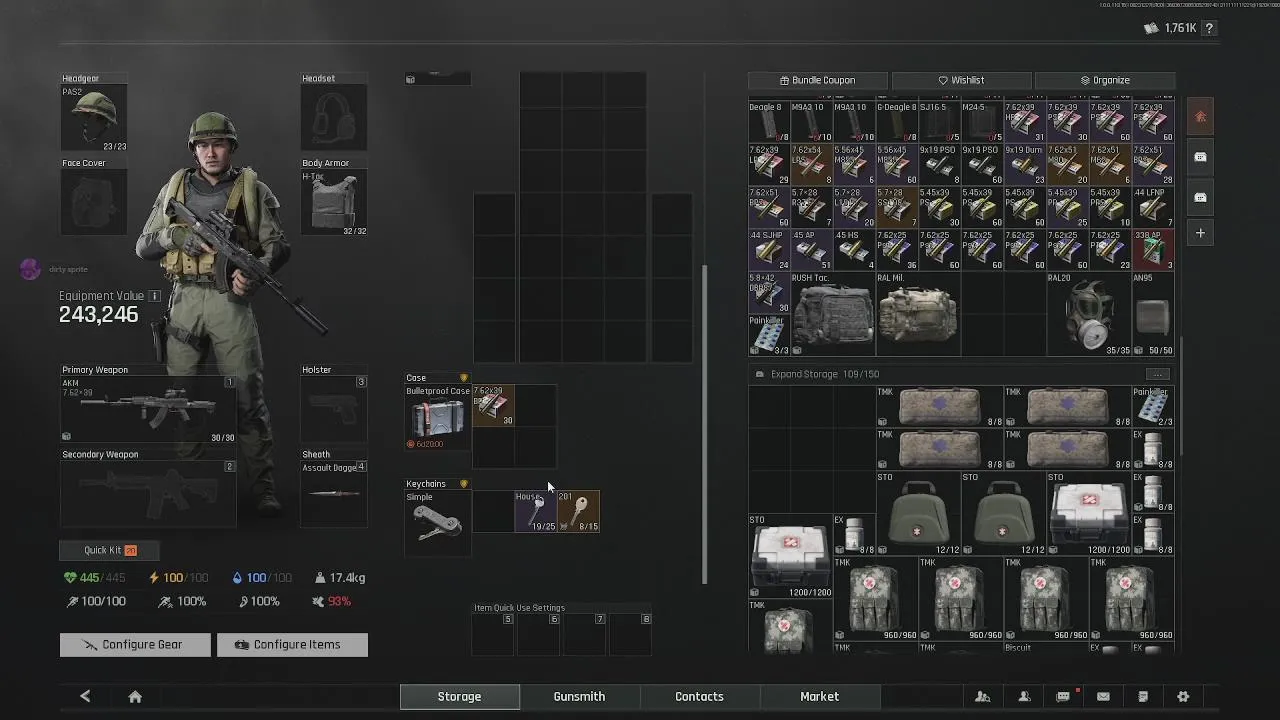Open the mail envelope icon
Image resolution: width=1280 pixels, height=720 pixels.
(1103, 696)
